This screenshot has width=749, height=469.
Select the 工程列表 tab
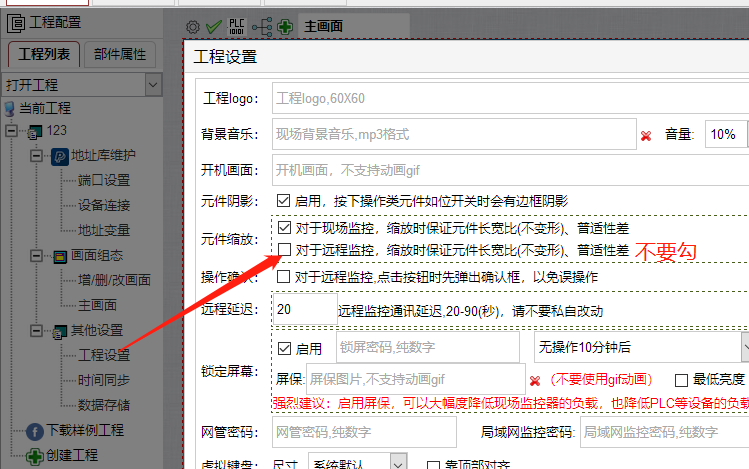(x=44, y=54)
